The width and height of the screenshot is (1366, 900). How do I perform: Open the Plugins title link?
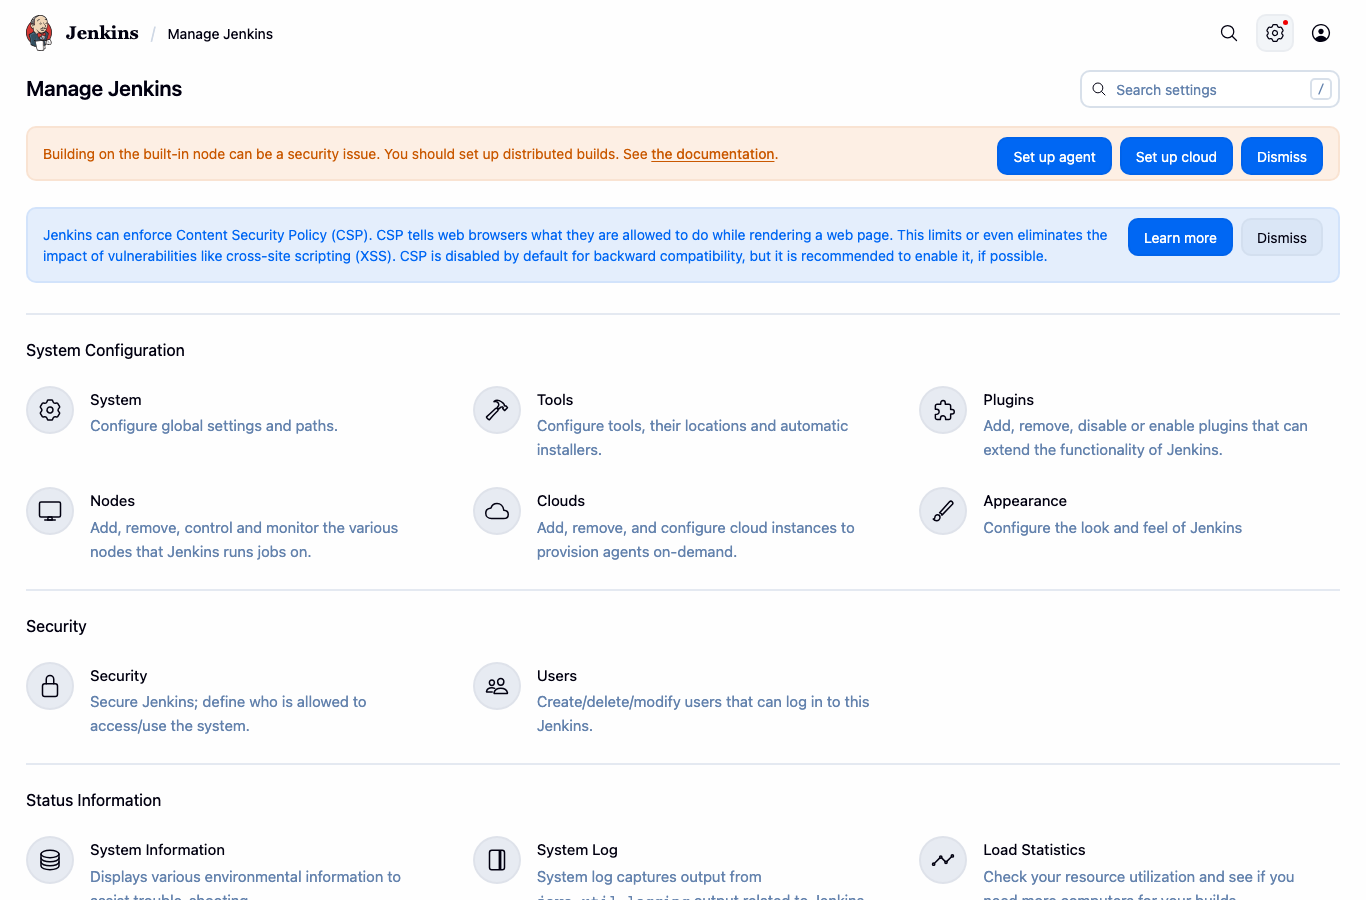click(1008, 400)
